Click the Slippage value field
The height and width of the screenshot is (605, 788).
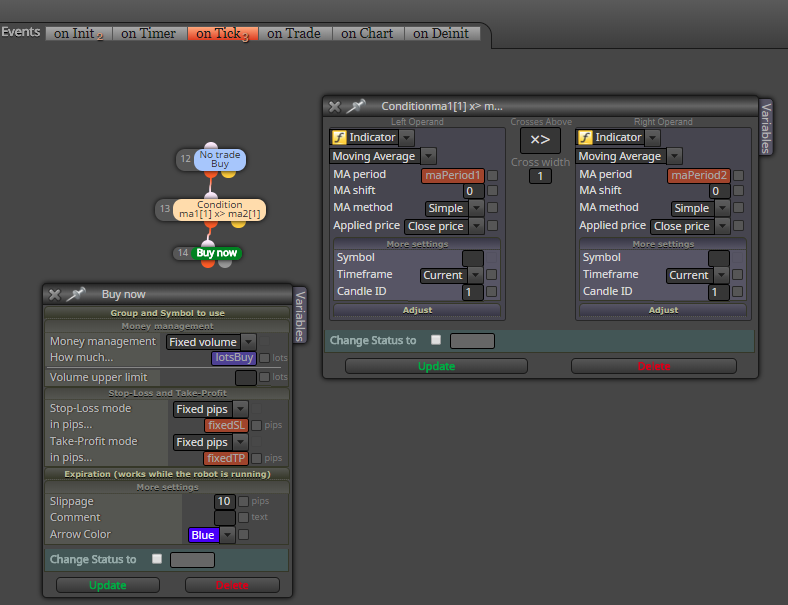click(224, 501)
